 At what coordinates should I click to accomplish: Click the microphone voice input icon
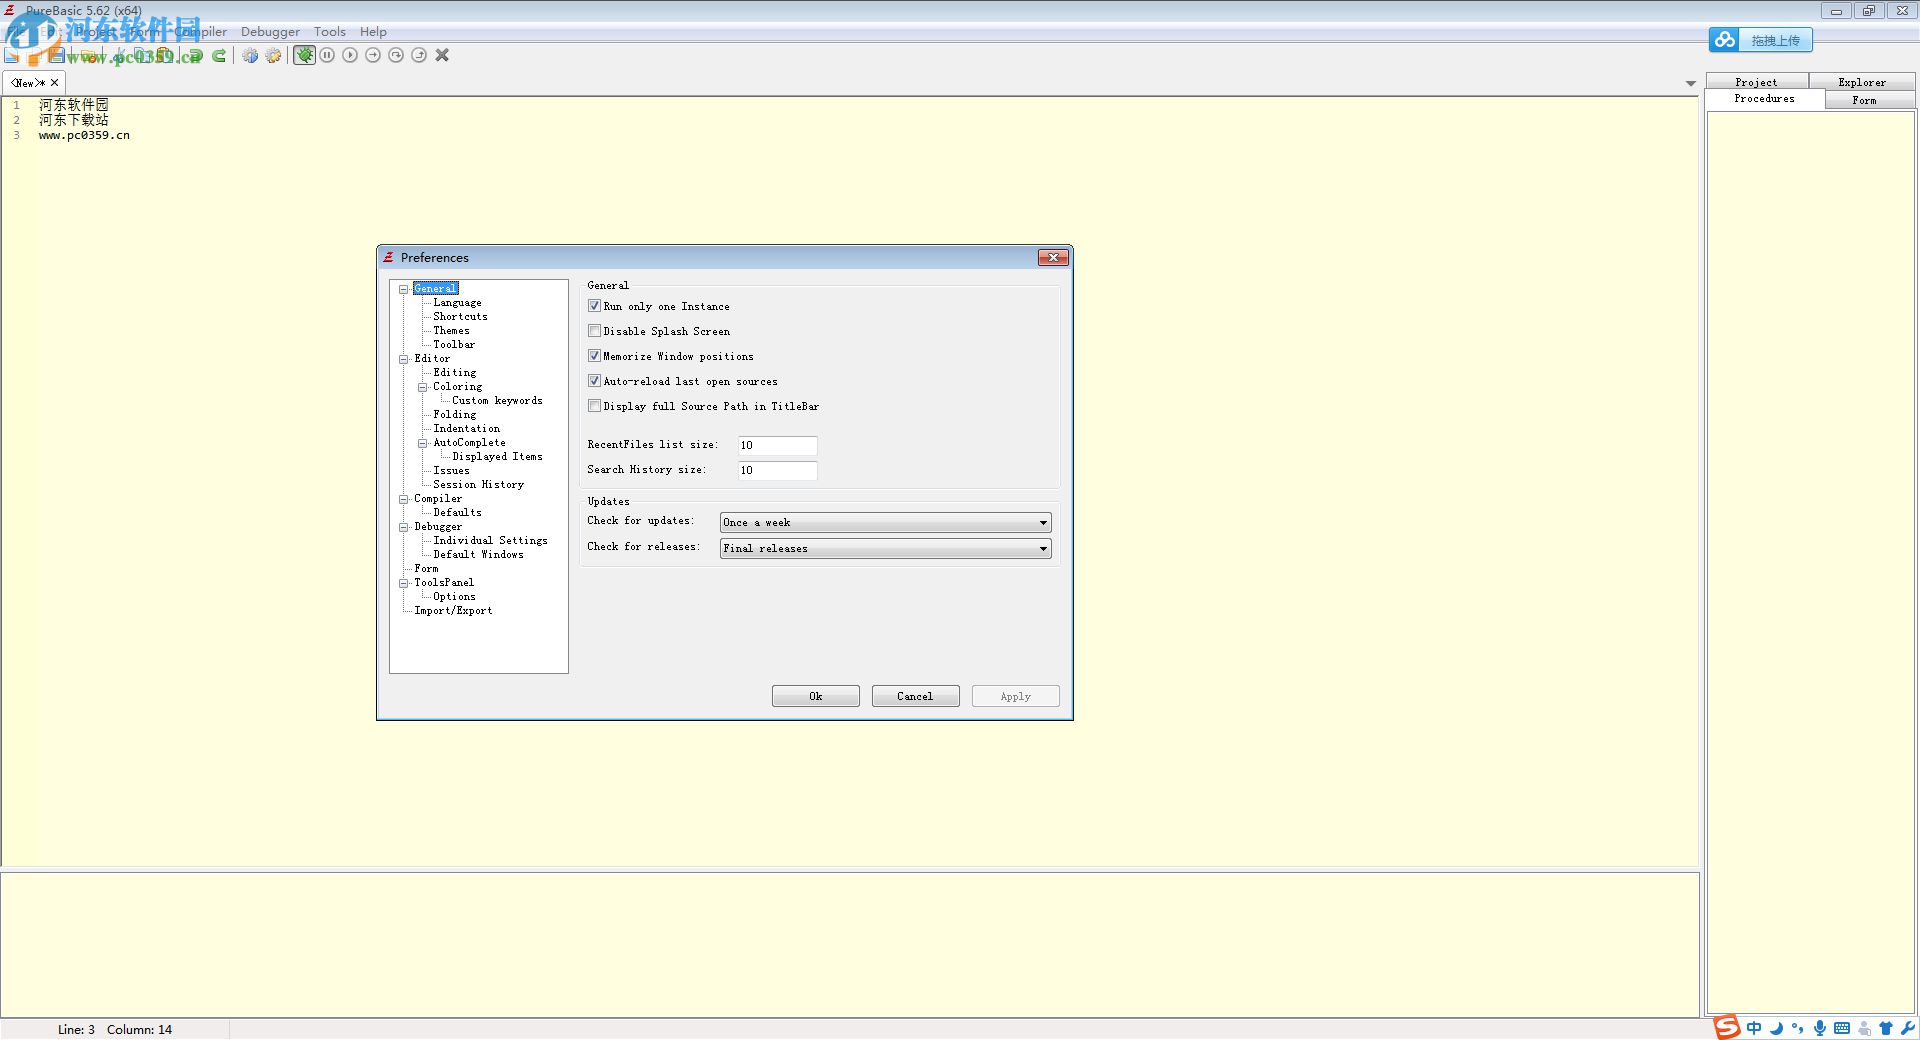tap(1820, 1028)
